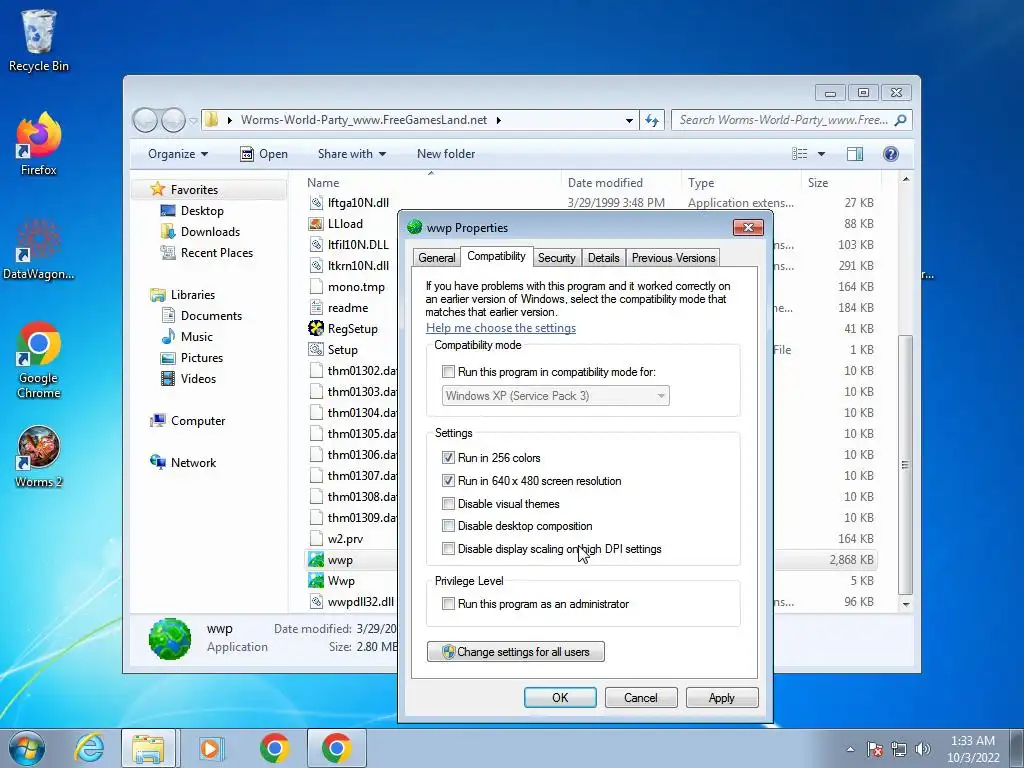The image size is (1024, 768).
Task: Select the Firefox desktop shortcut
Action: coord(38,144)
